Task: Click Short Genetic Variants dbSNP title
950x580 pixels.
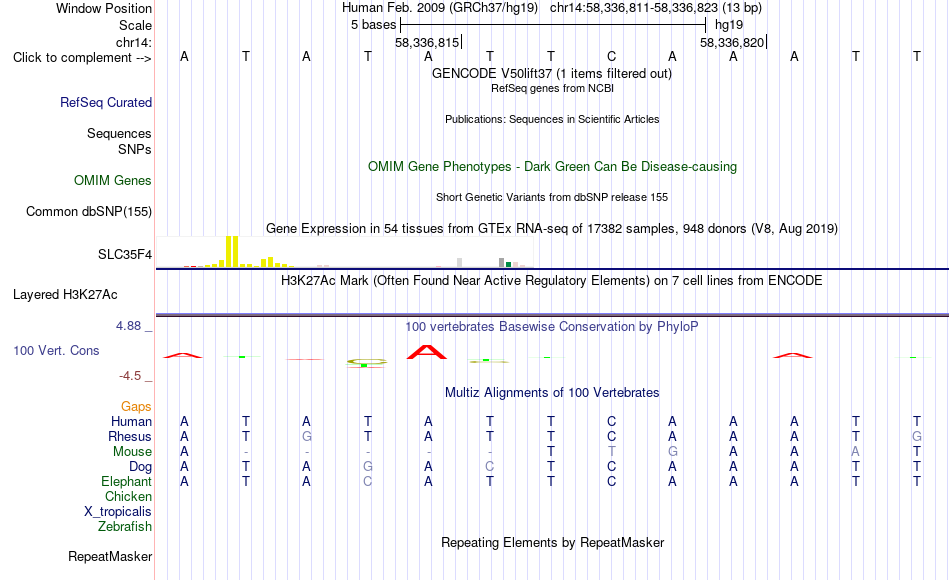Action: click(x=552, y=197)
